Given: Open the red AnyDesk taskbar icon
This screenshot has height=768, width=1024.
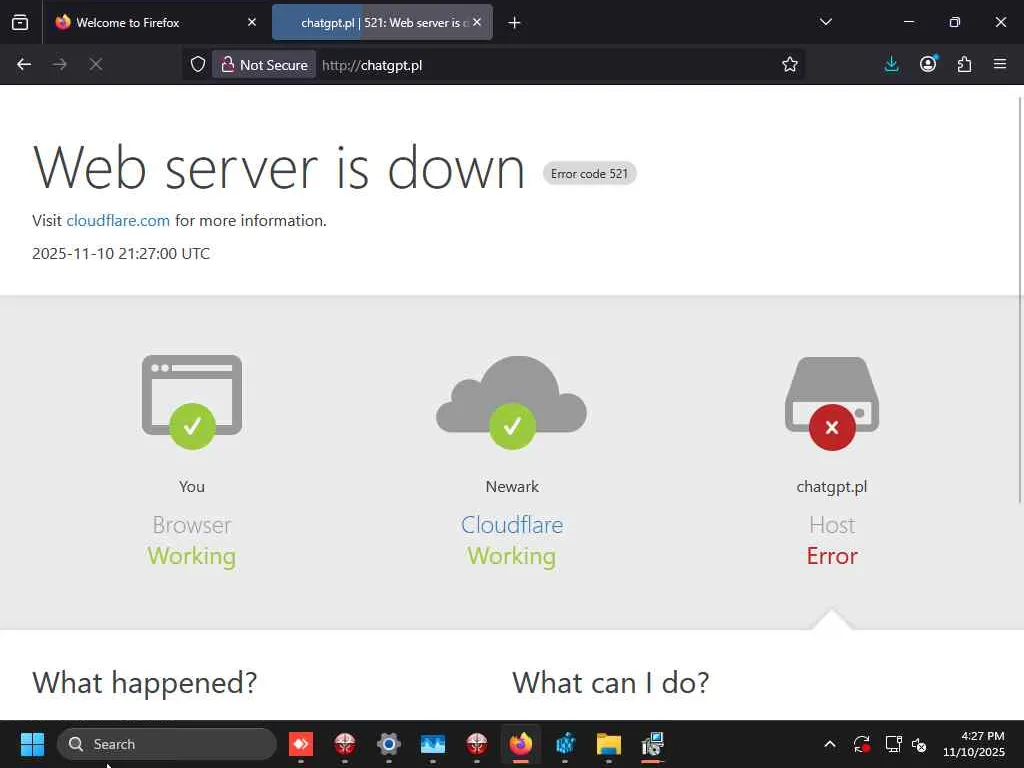Looking at the screenshot, I should [x=300, y=744].
